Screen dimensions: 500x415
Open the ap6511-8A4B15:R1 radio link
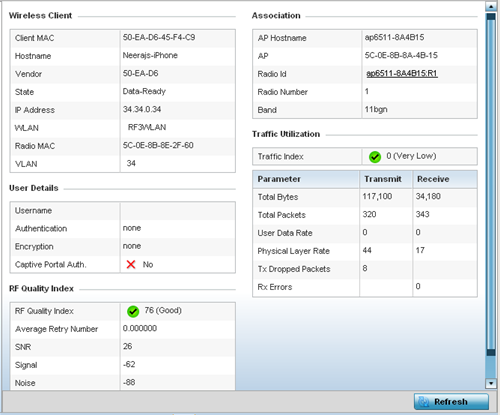402,74
